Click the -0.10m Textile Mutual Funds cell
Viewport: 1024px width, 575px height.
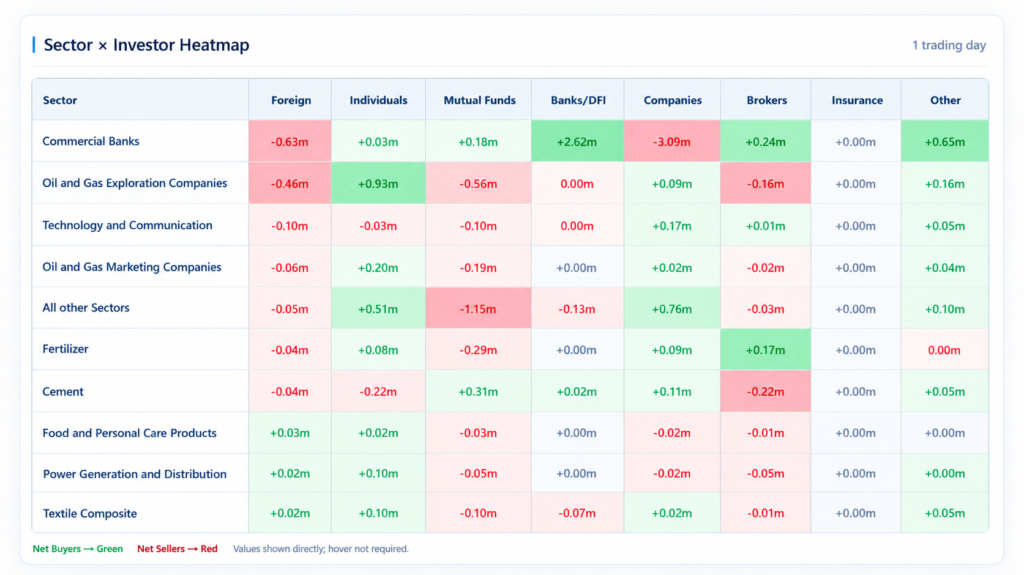tap(478, 514)
